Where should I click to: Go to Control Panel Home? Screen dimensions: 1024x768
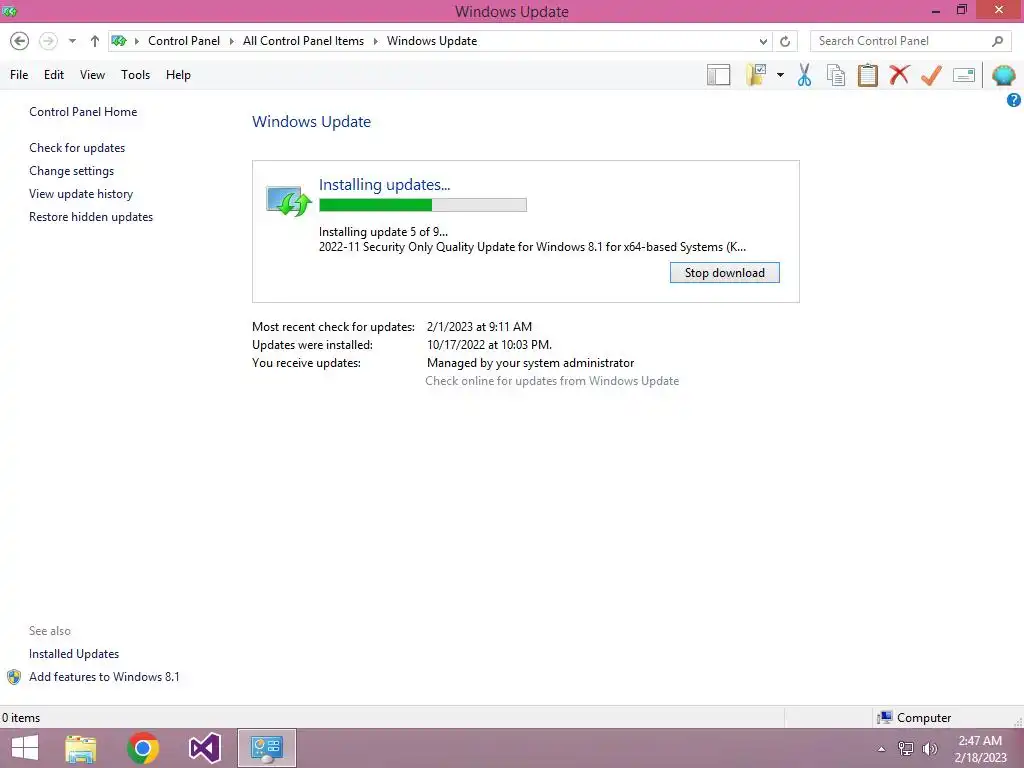83,112
